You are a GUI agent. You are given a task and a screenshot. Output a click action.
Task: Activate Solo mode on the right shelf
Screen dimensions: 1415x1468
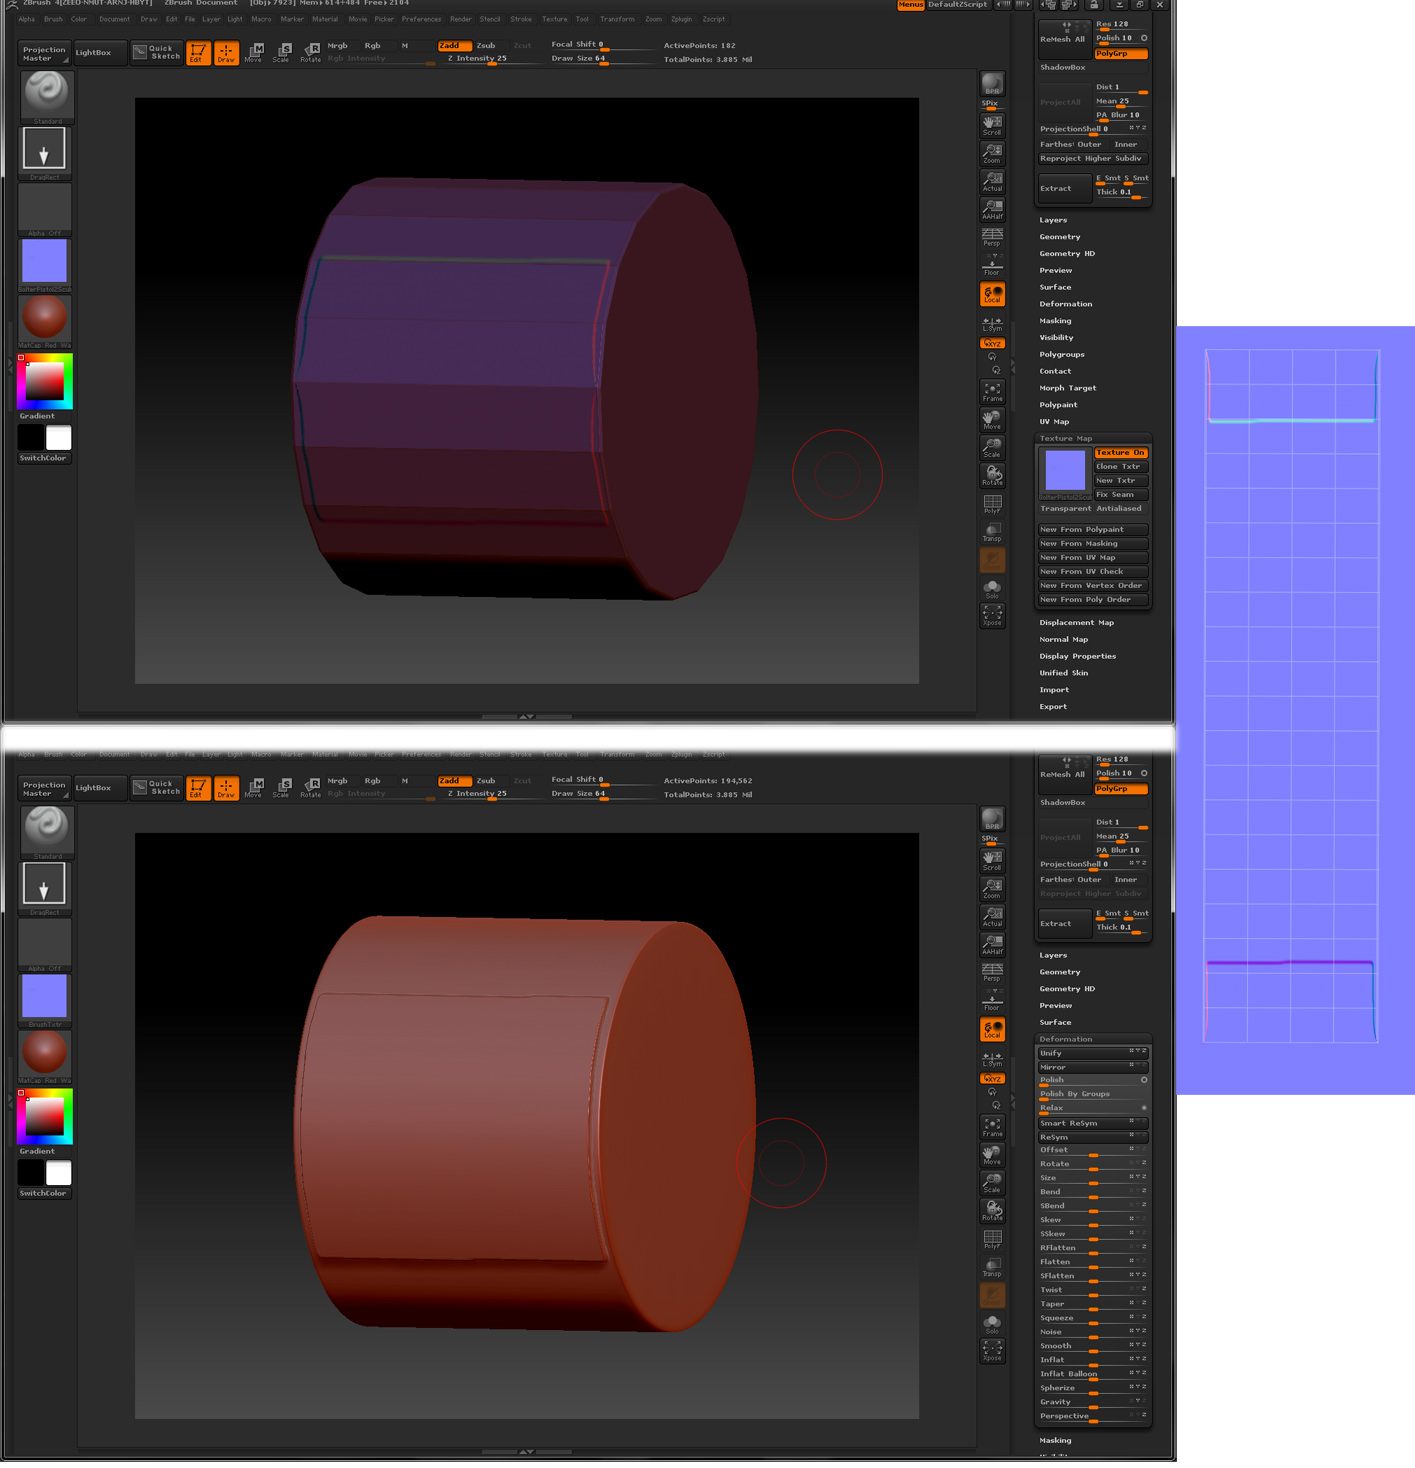pos(992,587)
